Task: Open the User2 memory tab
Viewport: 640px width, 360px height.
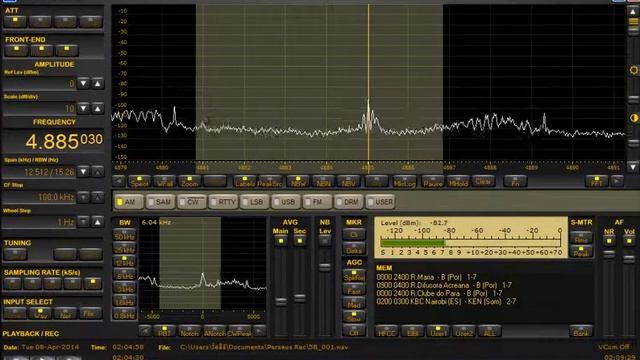Action: click(464, 331)
